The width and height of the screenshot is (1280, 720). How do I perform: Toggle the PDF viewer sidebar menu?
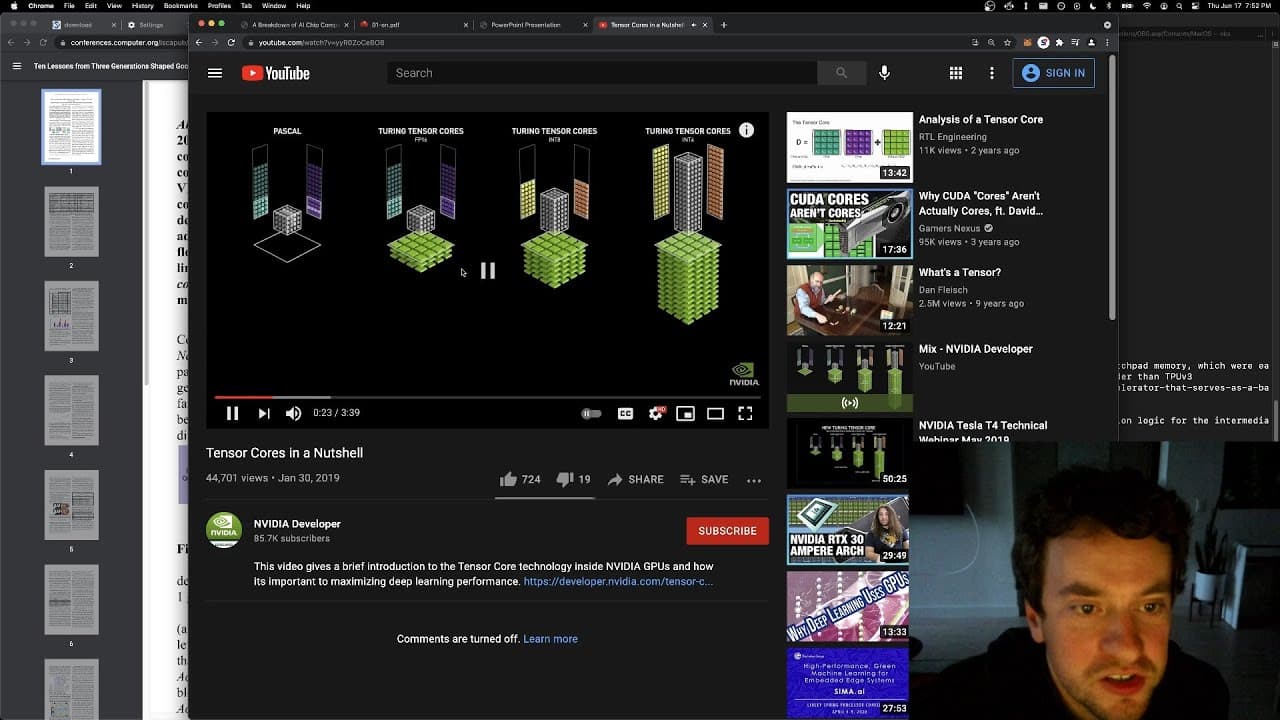click(16, 66)
